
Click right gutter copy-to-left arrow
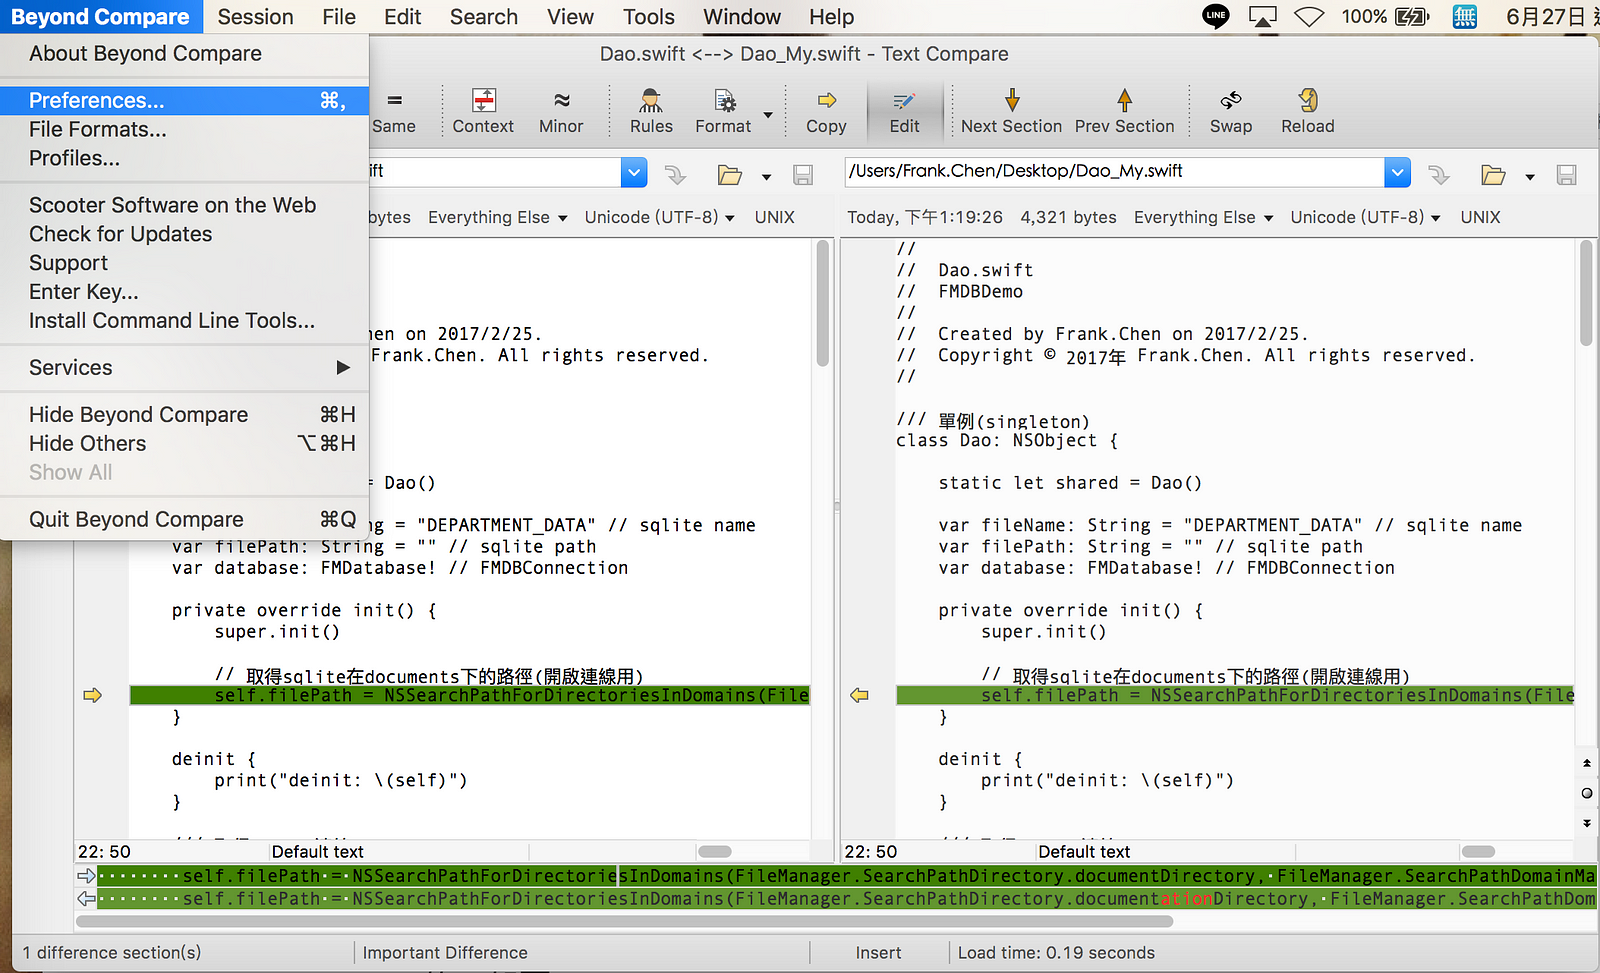(859, 695)
